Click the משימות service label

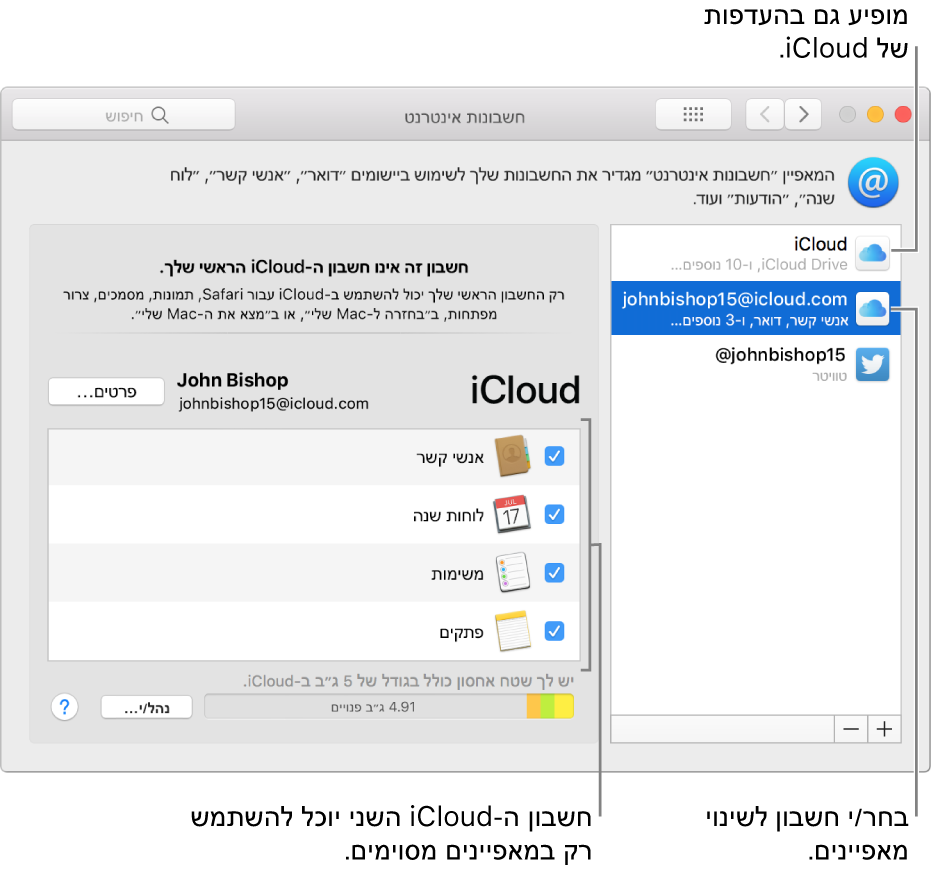click(x=457, y=573)
